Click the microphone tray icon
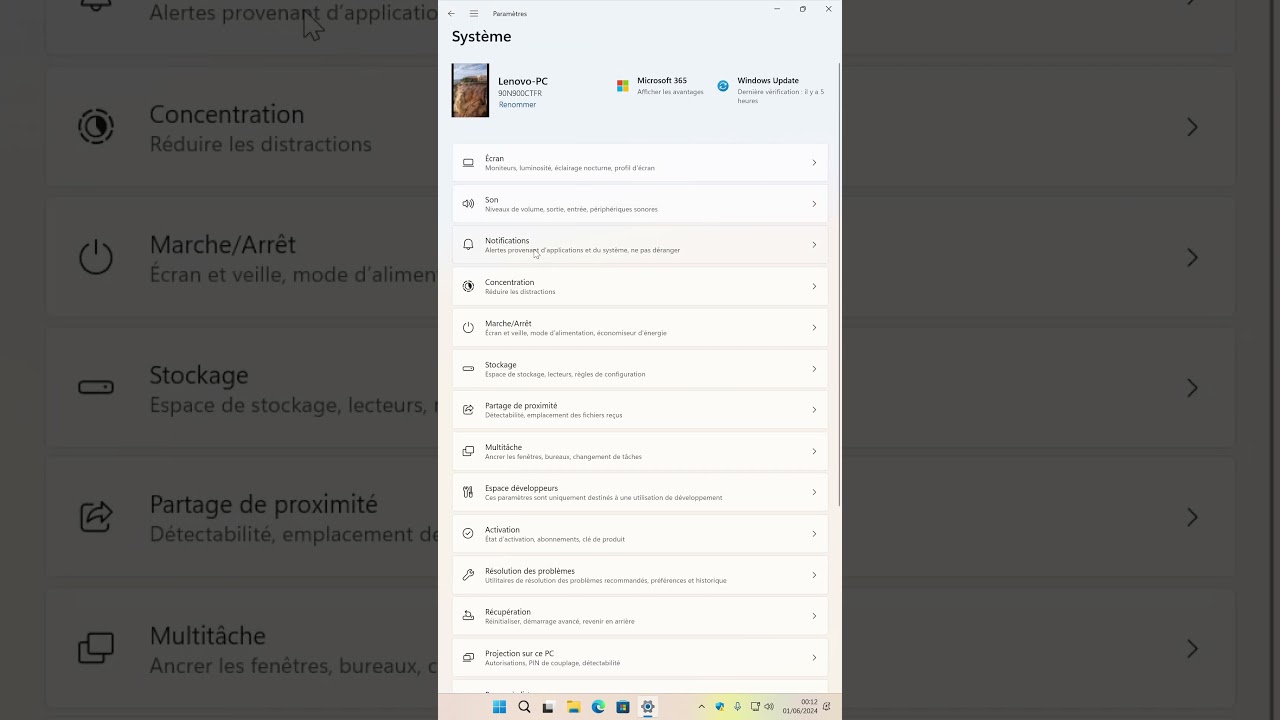 pos(737,707)
